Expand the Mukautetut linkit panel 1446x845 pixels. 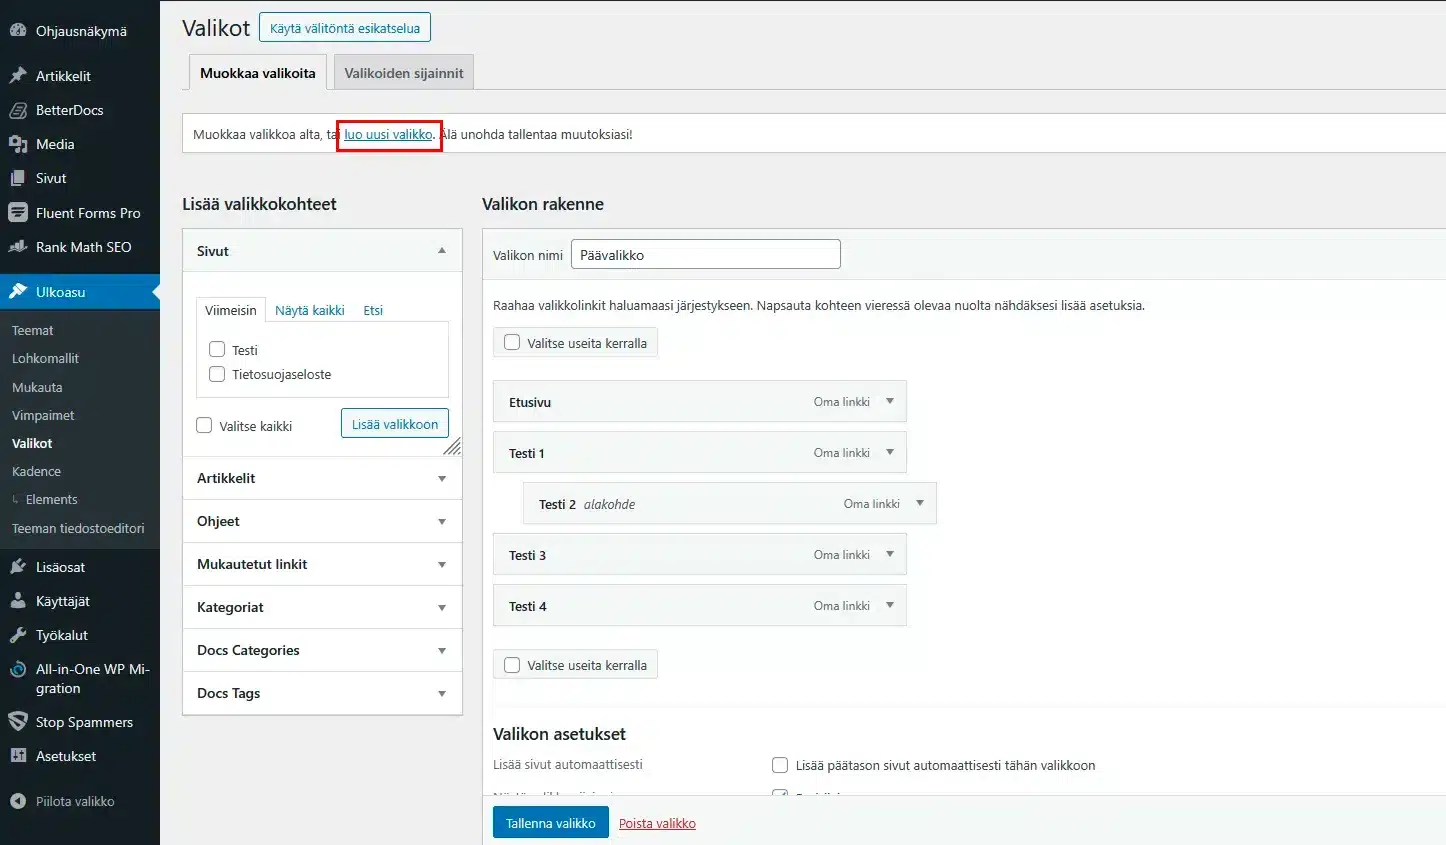pos(441,564)
